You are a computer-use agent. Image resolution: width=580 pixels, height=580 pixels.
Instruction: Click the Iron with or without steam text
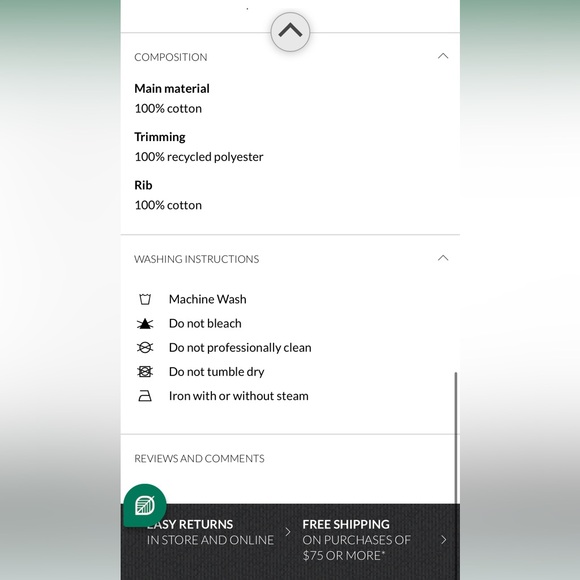coord(239,396)
